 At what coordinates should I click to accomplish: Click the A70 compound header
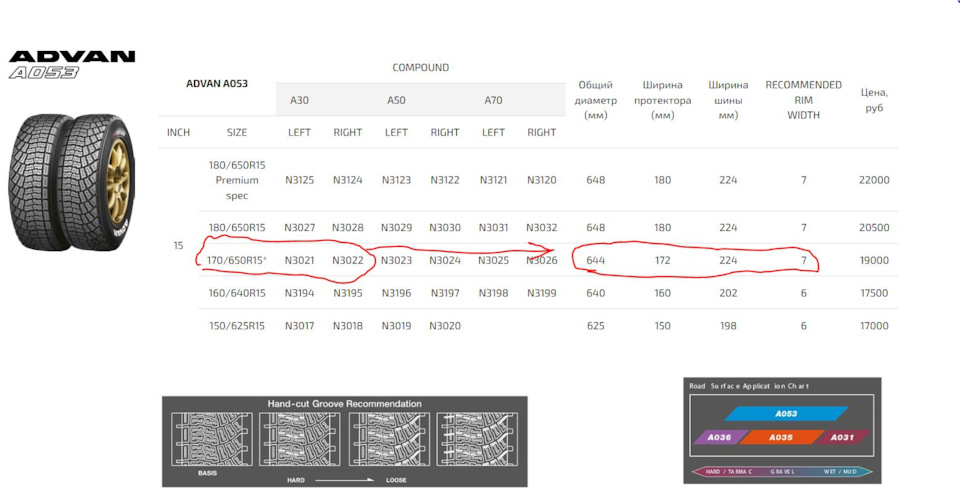click(x=493, y=100)
